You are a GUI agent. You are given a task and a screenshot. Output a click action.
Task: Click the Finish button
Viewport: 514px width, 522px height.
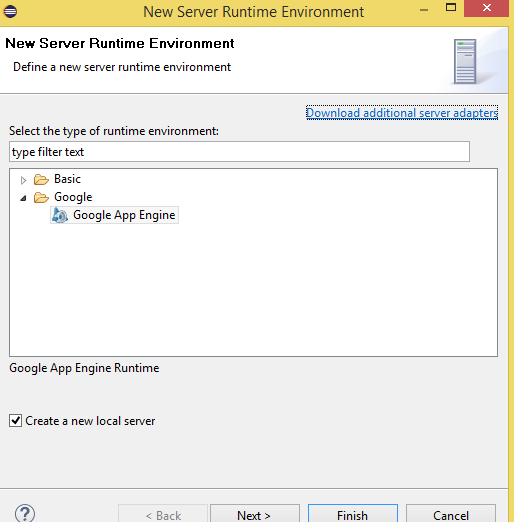click(353, 514)
